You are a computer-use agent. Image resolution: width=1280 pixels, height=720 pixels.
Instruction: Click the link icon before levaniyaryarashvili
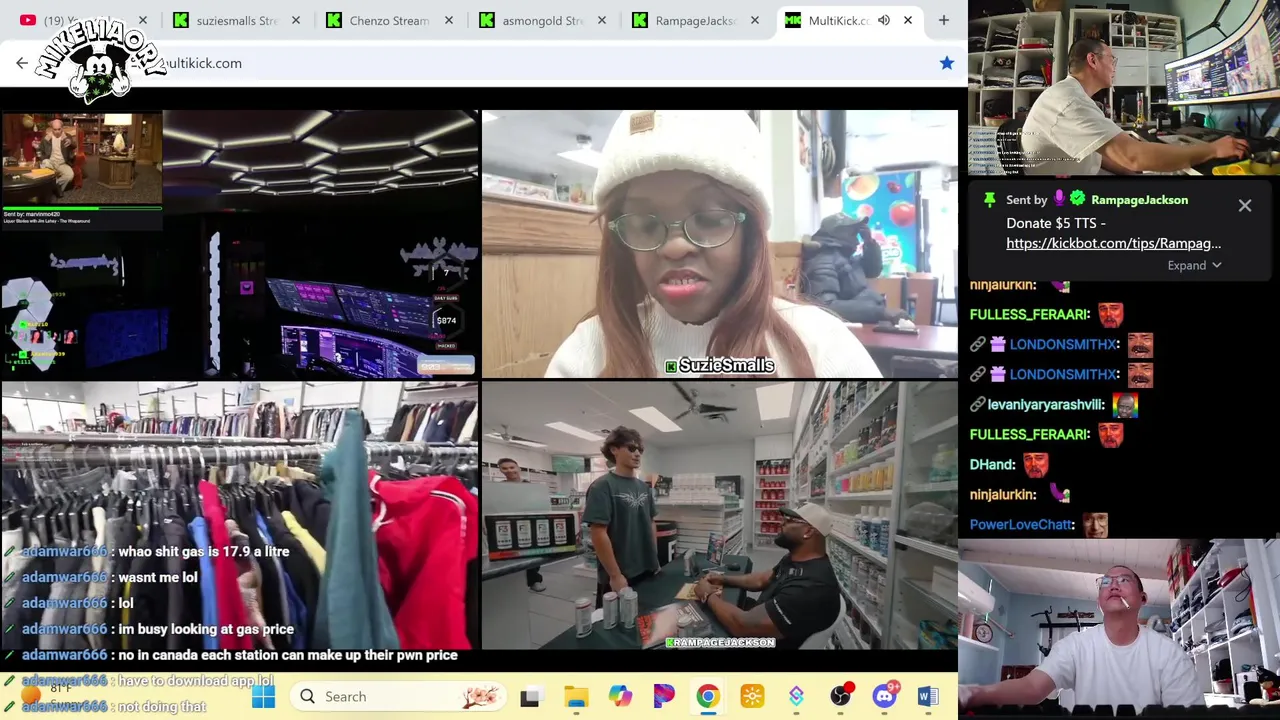(x=977, y=404)
